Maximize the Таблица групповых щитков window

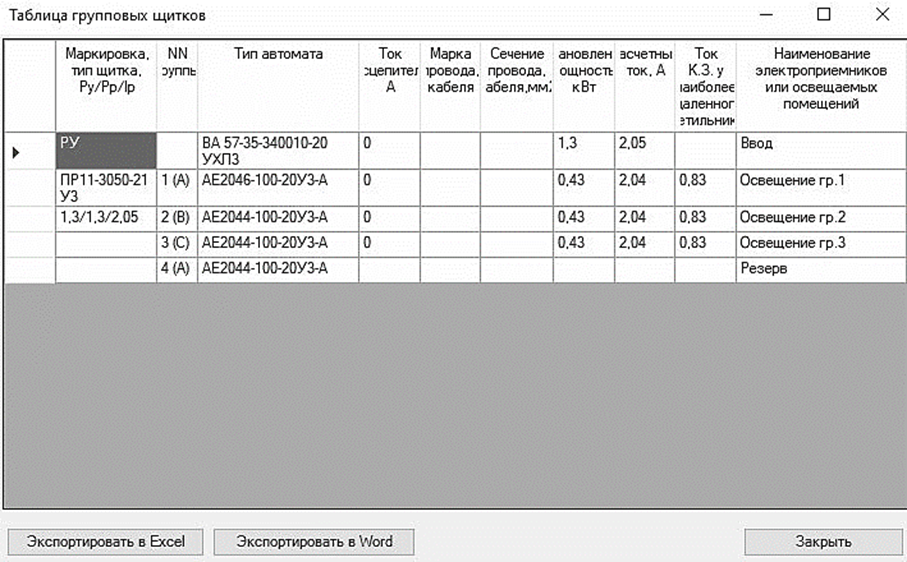pyautogui.click(x=824, y=15)
